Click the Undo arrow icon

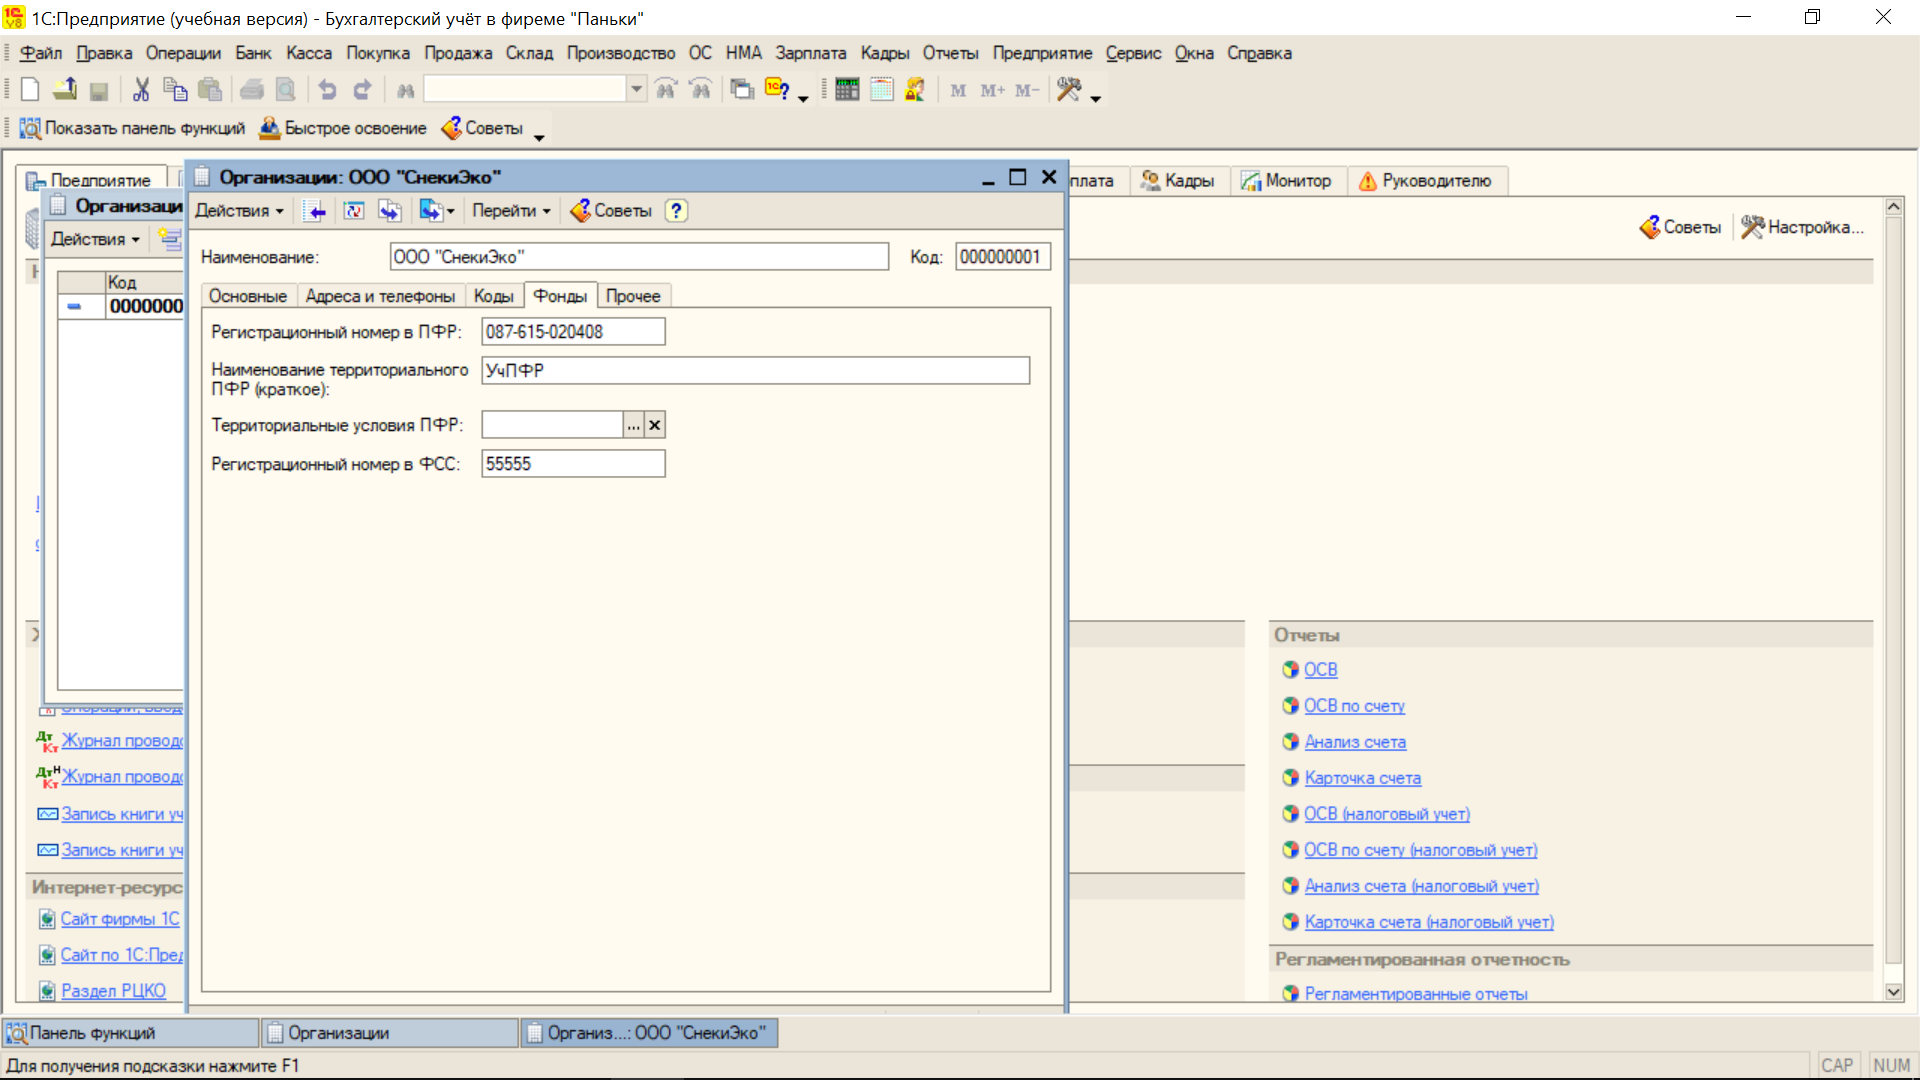coord(328,90)
